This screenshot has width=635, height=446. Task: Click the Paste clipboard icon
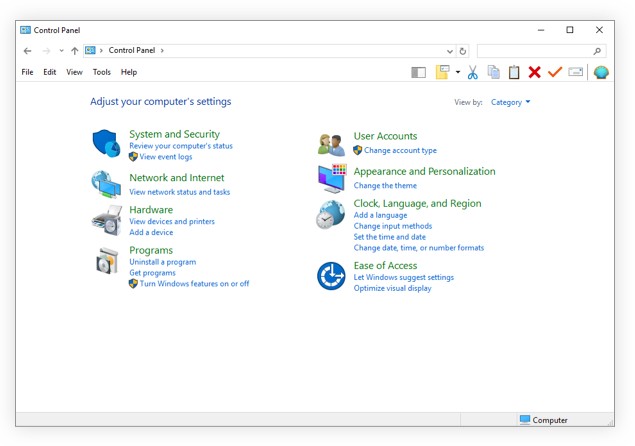514,72
